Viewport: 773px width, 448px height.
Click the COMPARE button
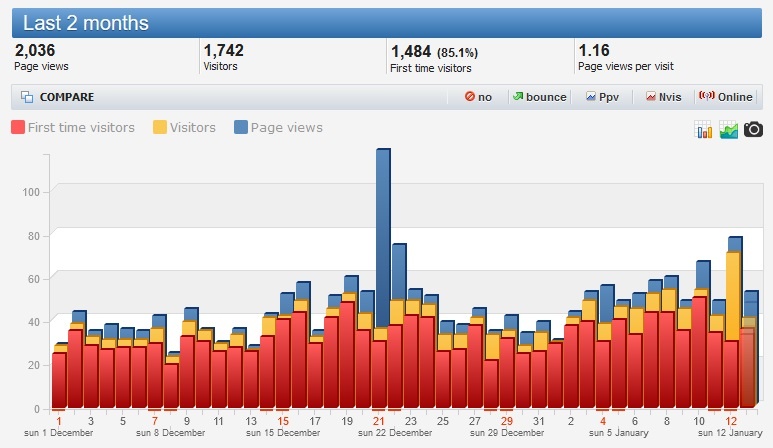tap(58, 97)
